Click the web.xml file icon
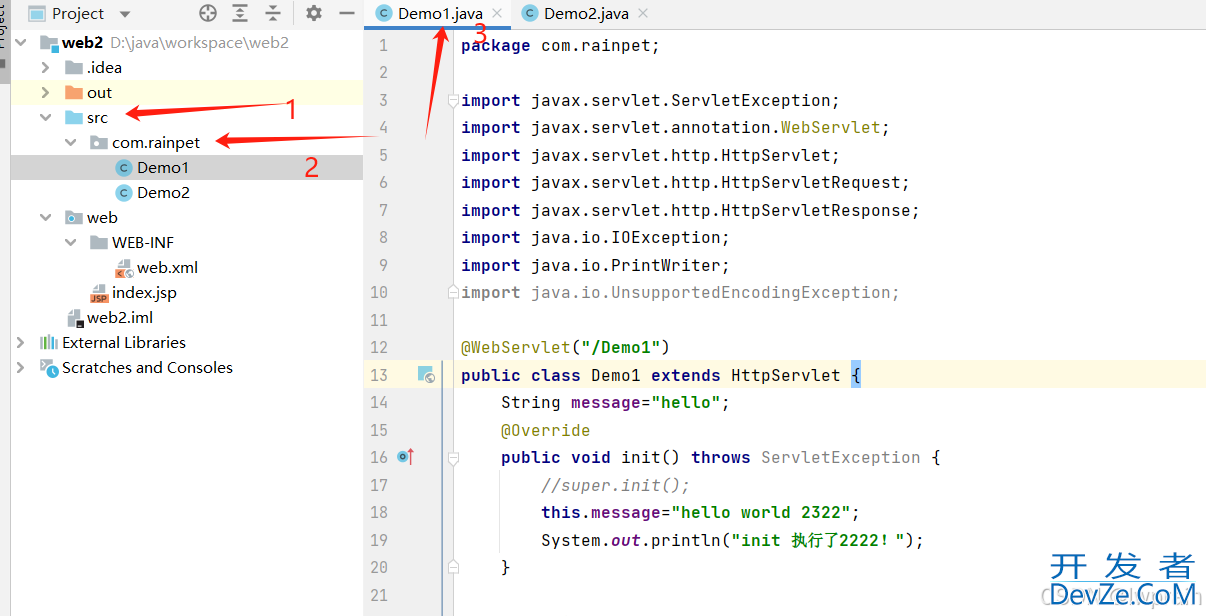Screen dimensions: 1206x616 coord(124,268)
